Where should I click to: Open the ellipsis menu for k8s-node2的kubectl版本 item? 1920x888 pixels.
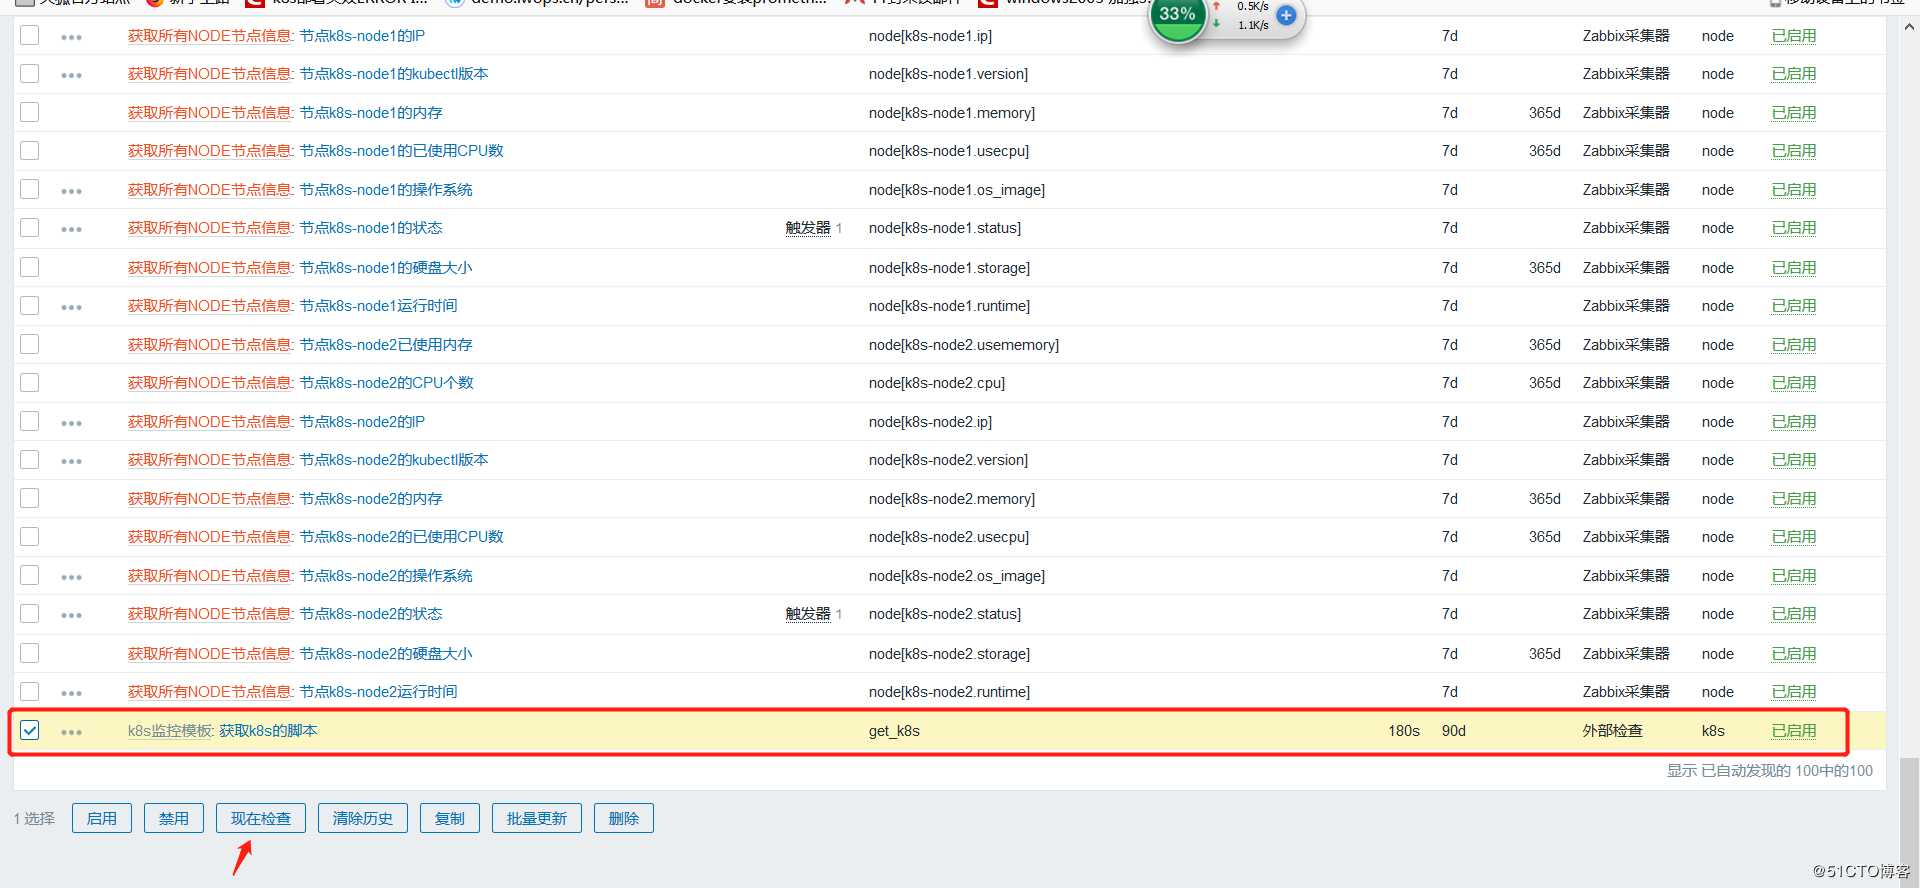71,461
